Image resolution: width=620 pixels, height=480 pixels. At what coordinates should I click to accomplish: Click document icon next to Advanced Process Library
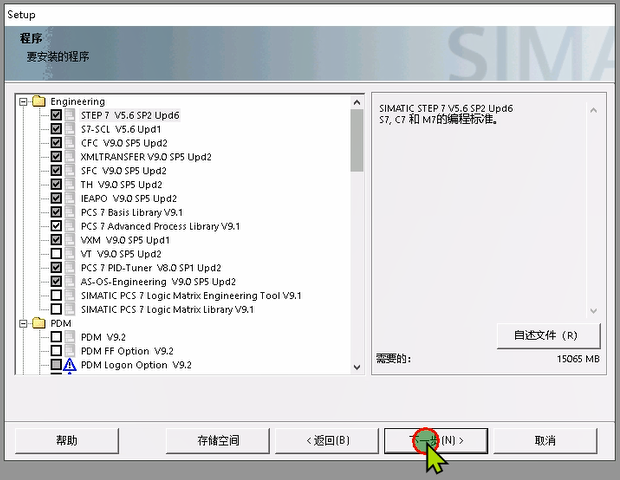(x=70, y=226)
